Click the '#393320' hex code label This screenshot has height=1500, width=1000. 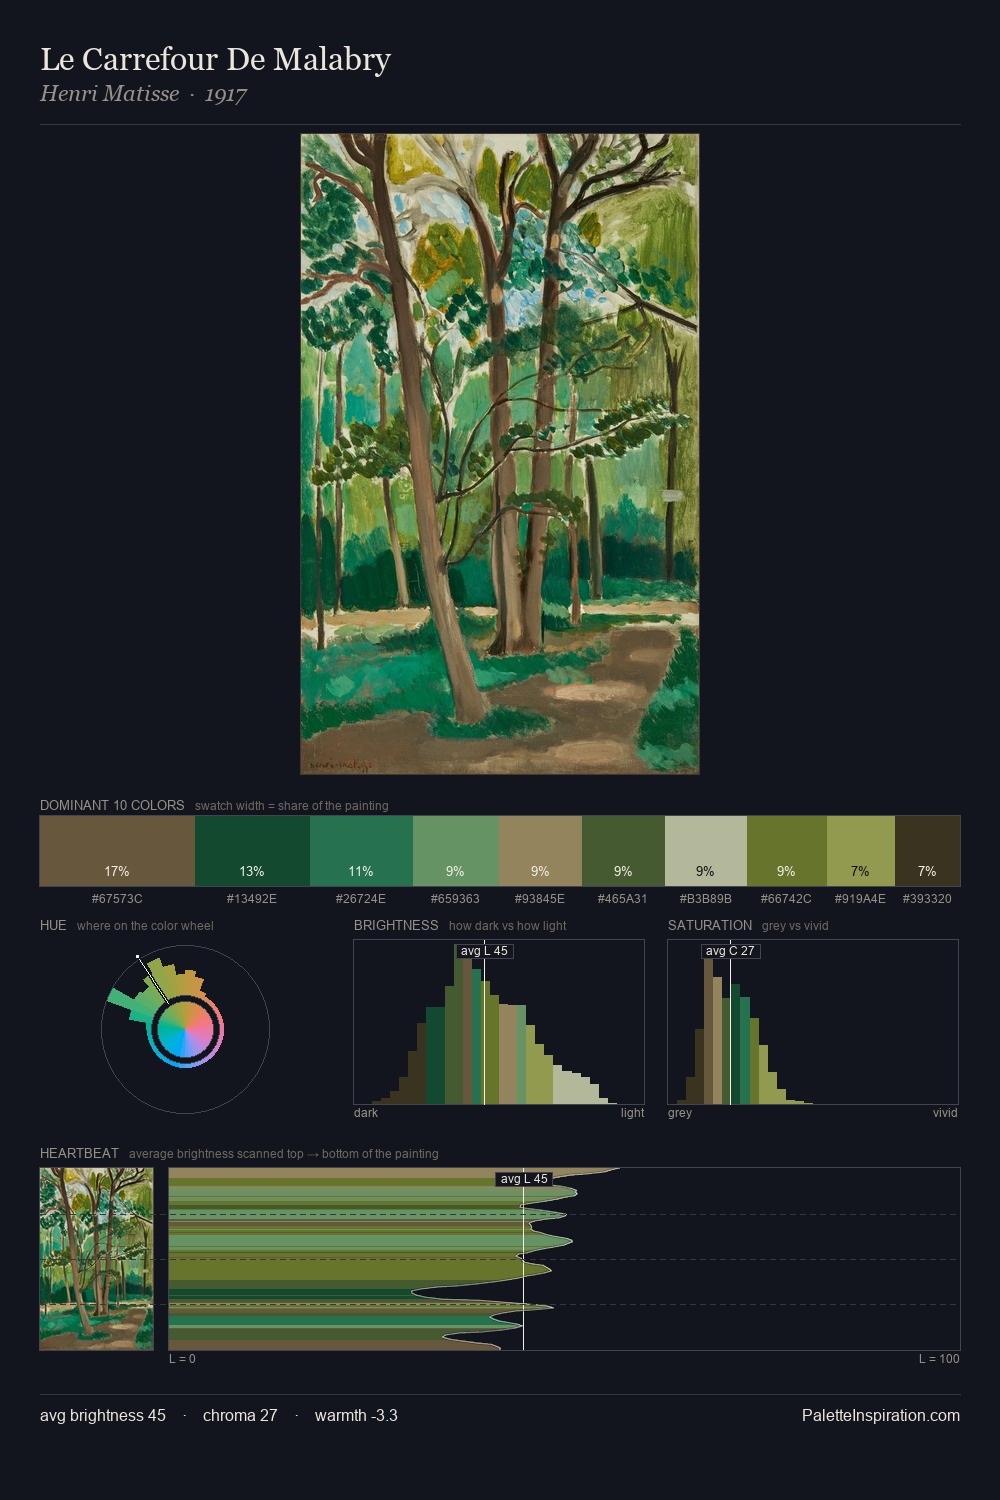(927, 899)
